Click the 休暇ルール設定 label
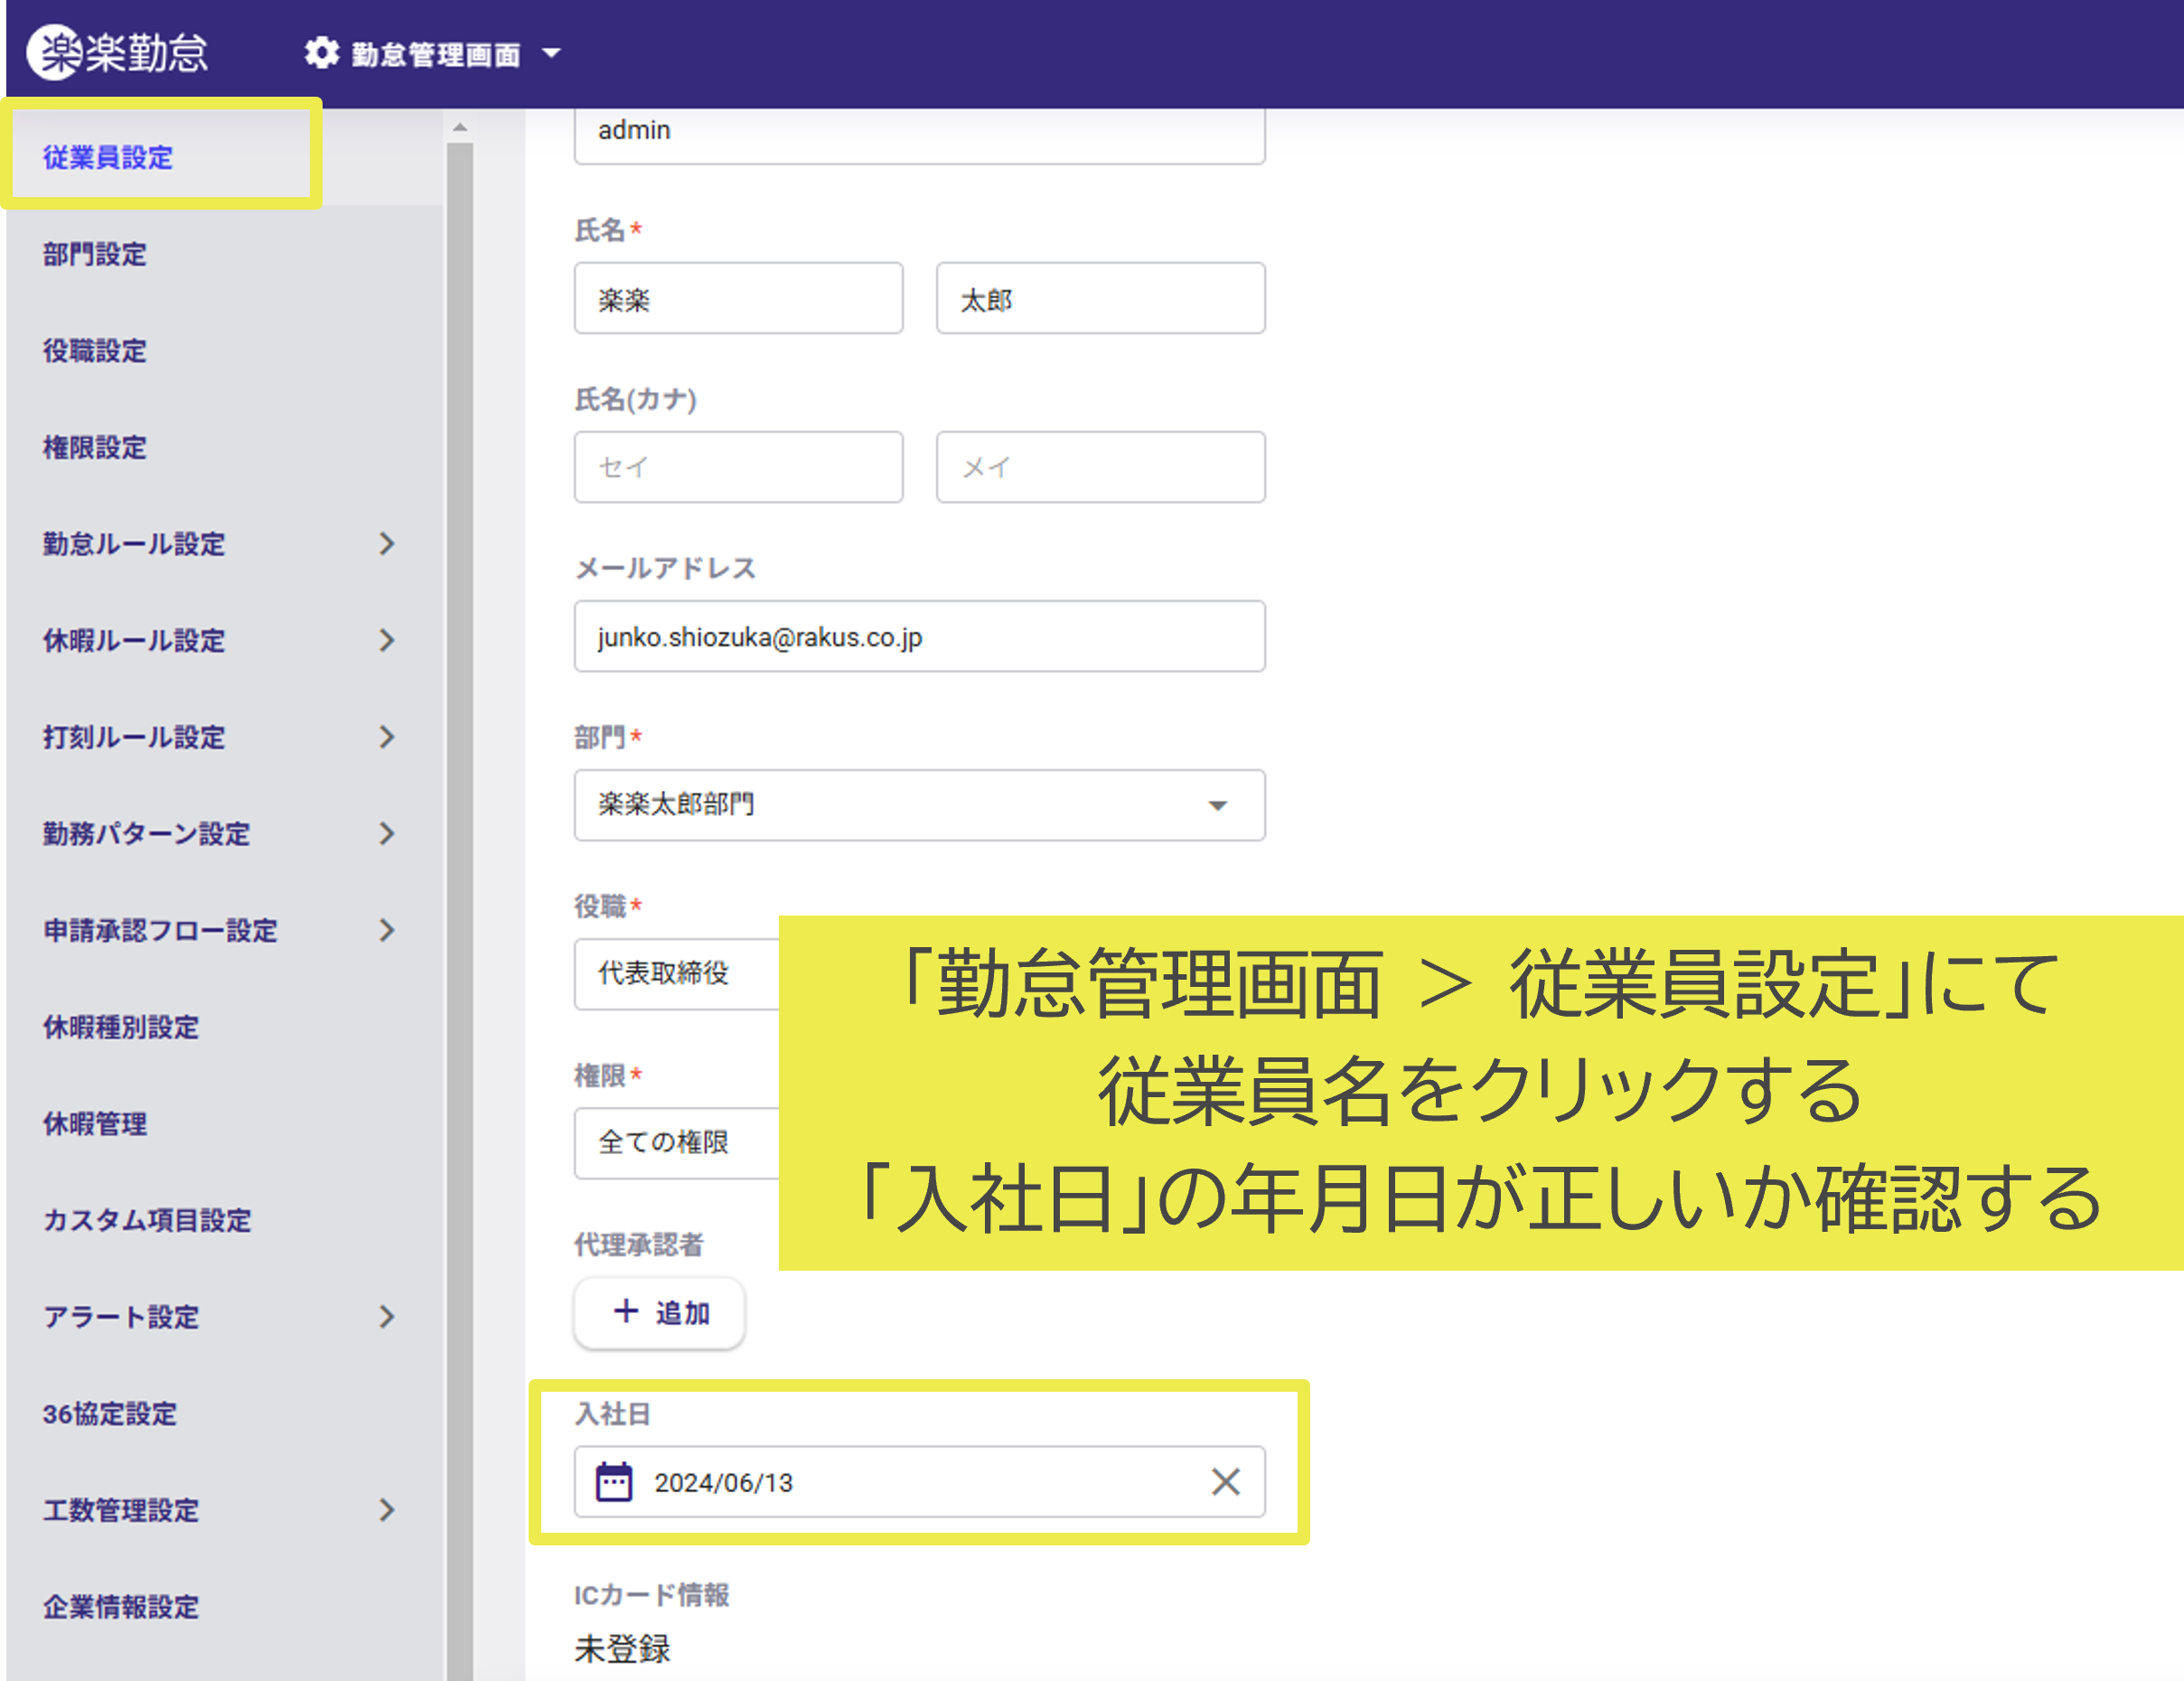2184x1681 pixels. tap(134, 640)
